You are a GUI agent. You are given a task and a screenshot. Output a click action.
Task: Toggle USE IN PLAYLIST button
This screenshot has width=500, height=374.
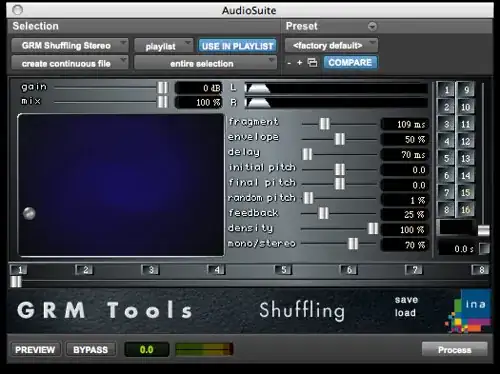pyautogui.click(x=237, y=46)
